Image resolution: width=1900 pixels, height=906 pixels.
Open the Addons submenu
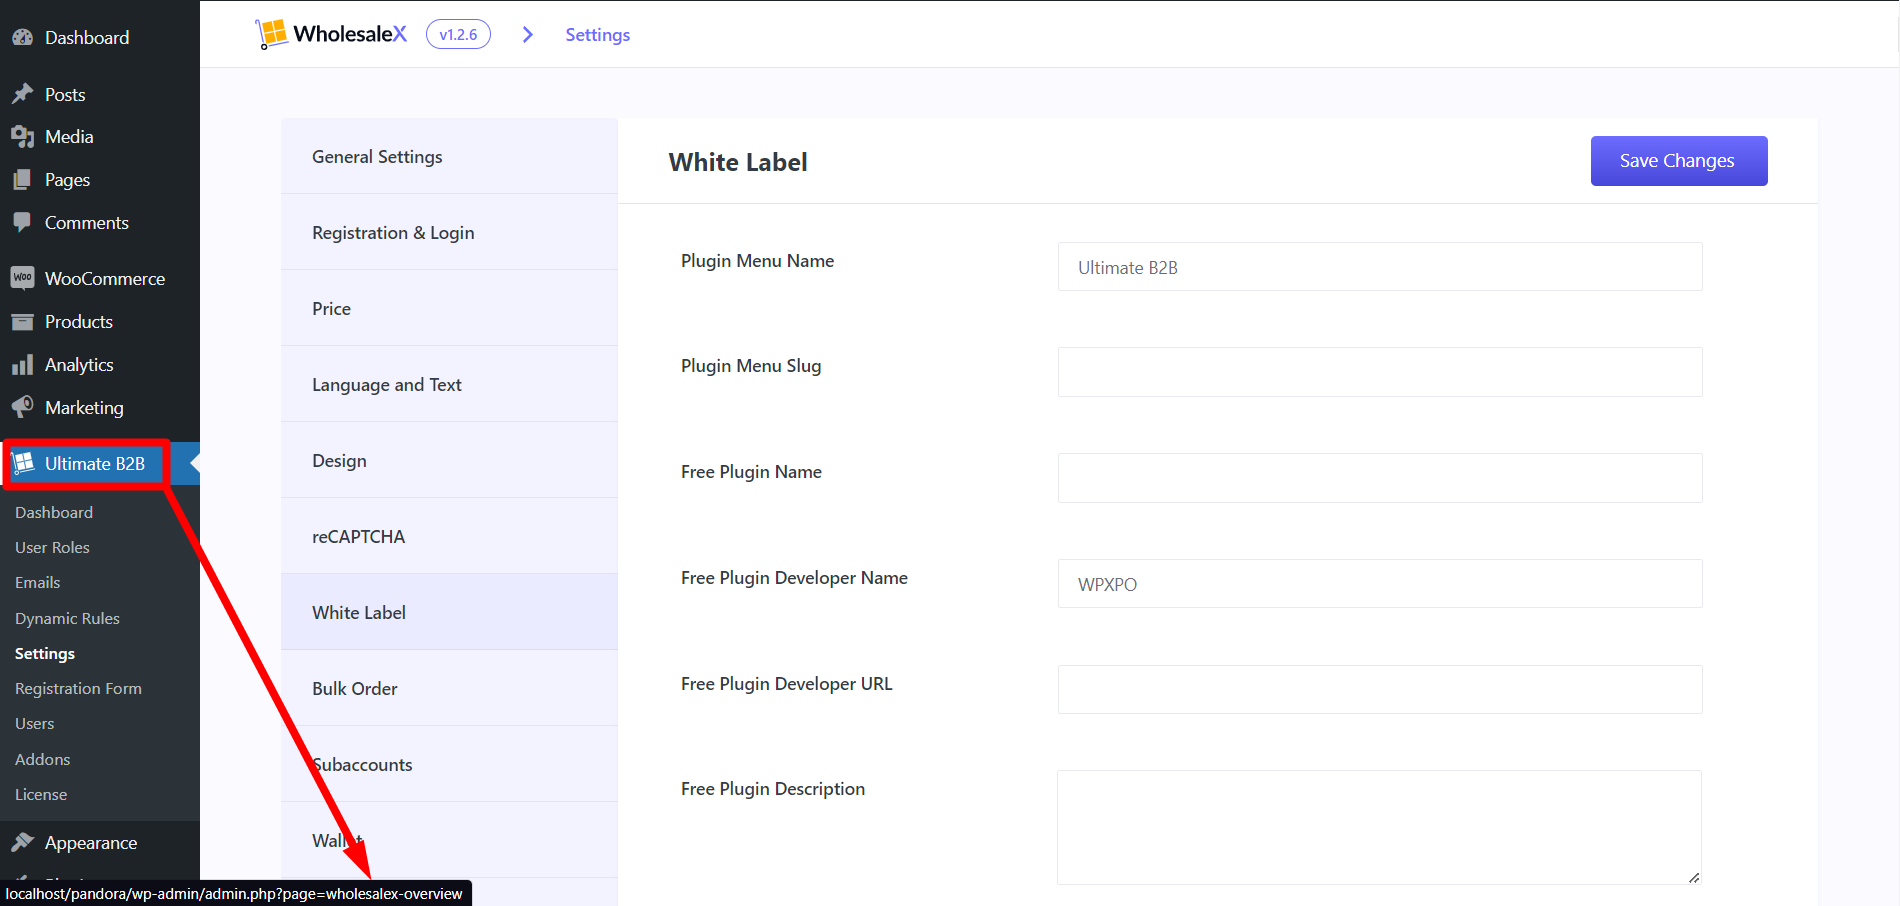point(42,759)
